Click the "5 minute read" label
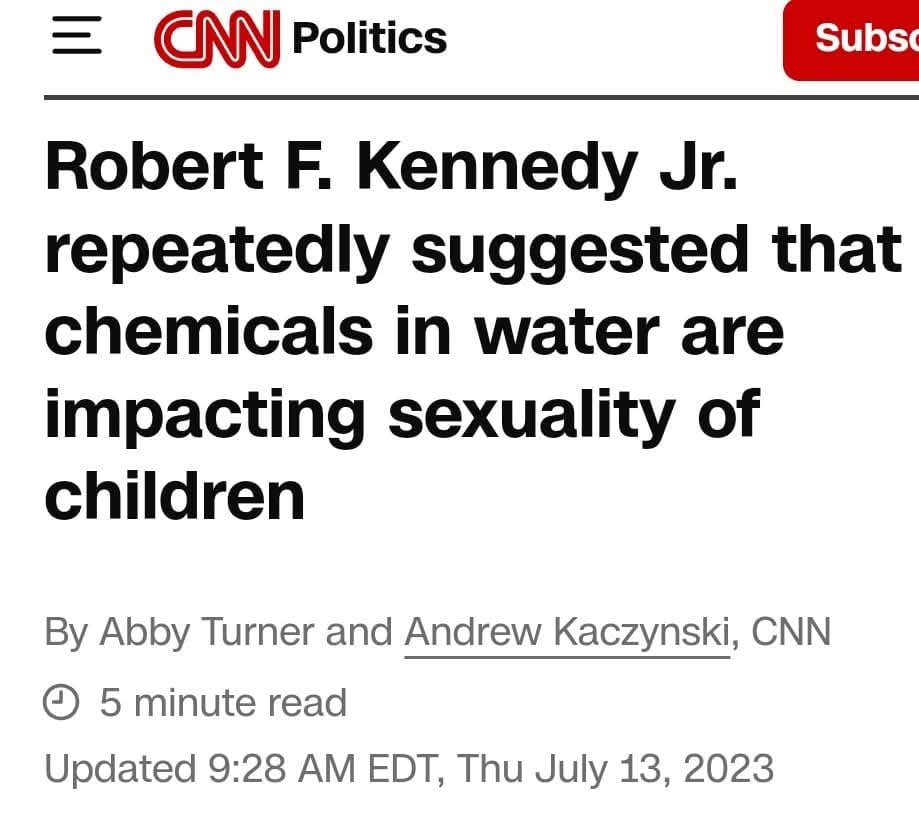 click(223, 702)
